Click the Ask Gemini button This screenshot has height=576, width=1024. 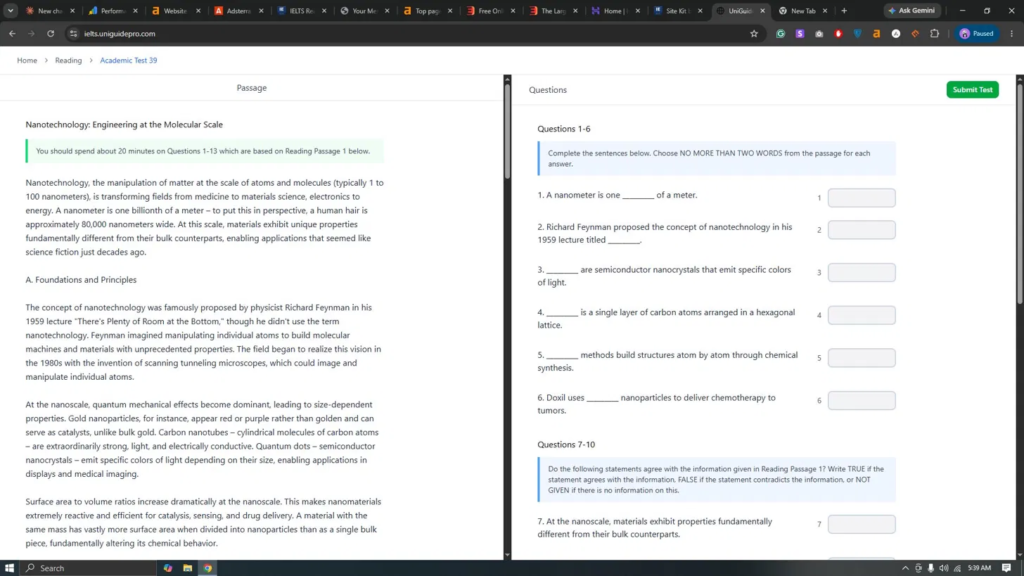pyautogui.click(x=912, y=10)
